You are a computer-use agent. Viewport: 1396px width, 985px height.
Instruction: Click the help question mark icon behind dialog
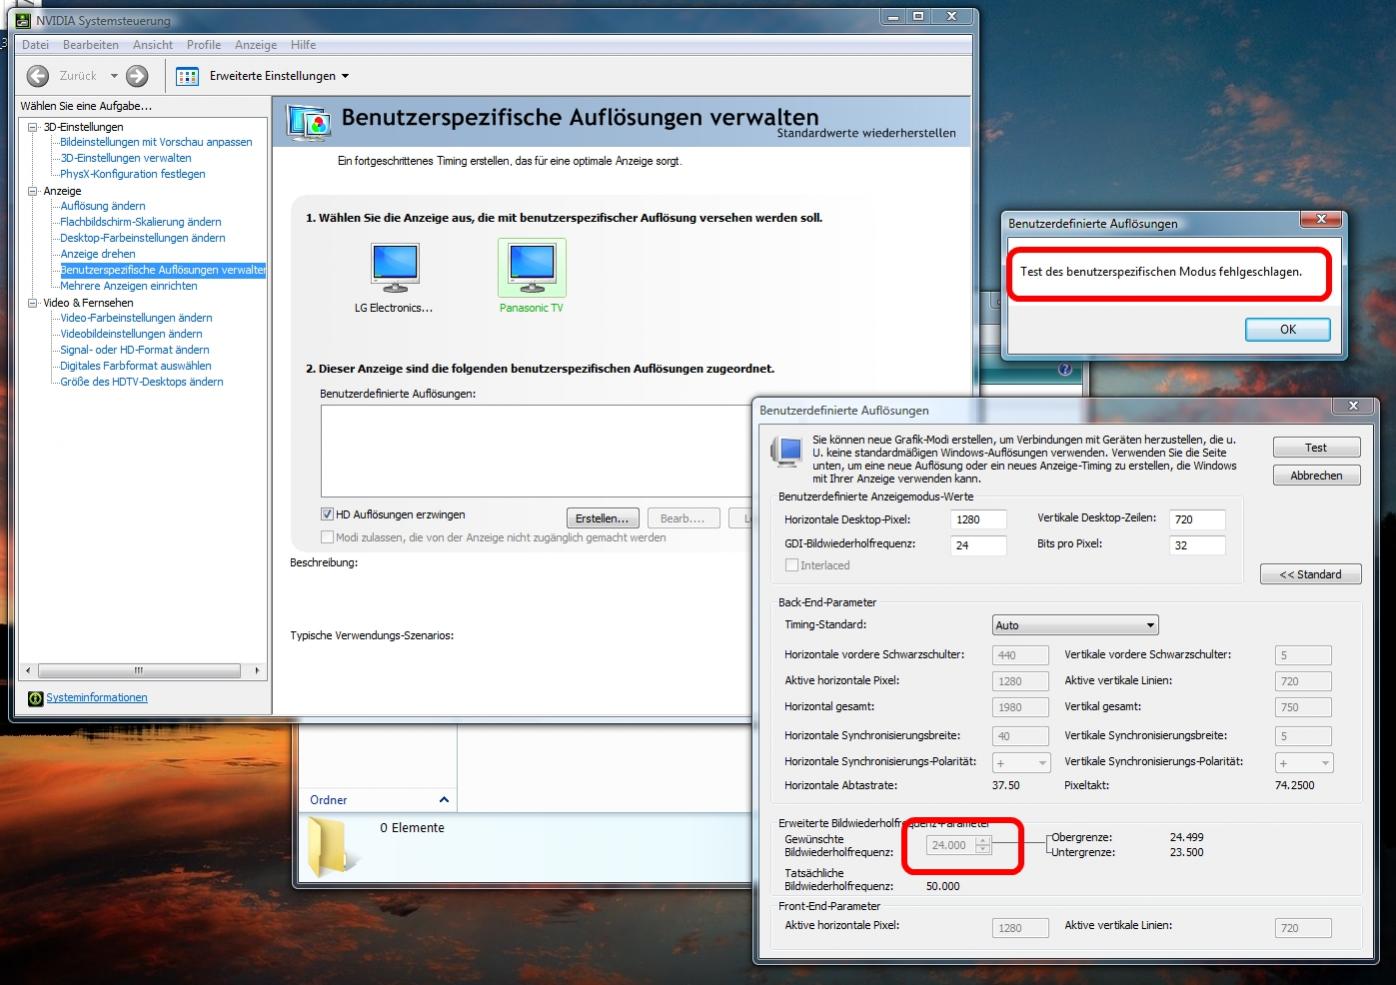point(1064,369)
